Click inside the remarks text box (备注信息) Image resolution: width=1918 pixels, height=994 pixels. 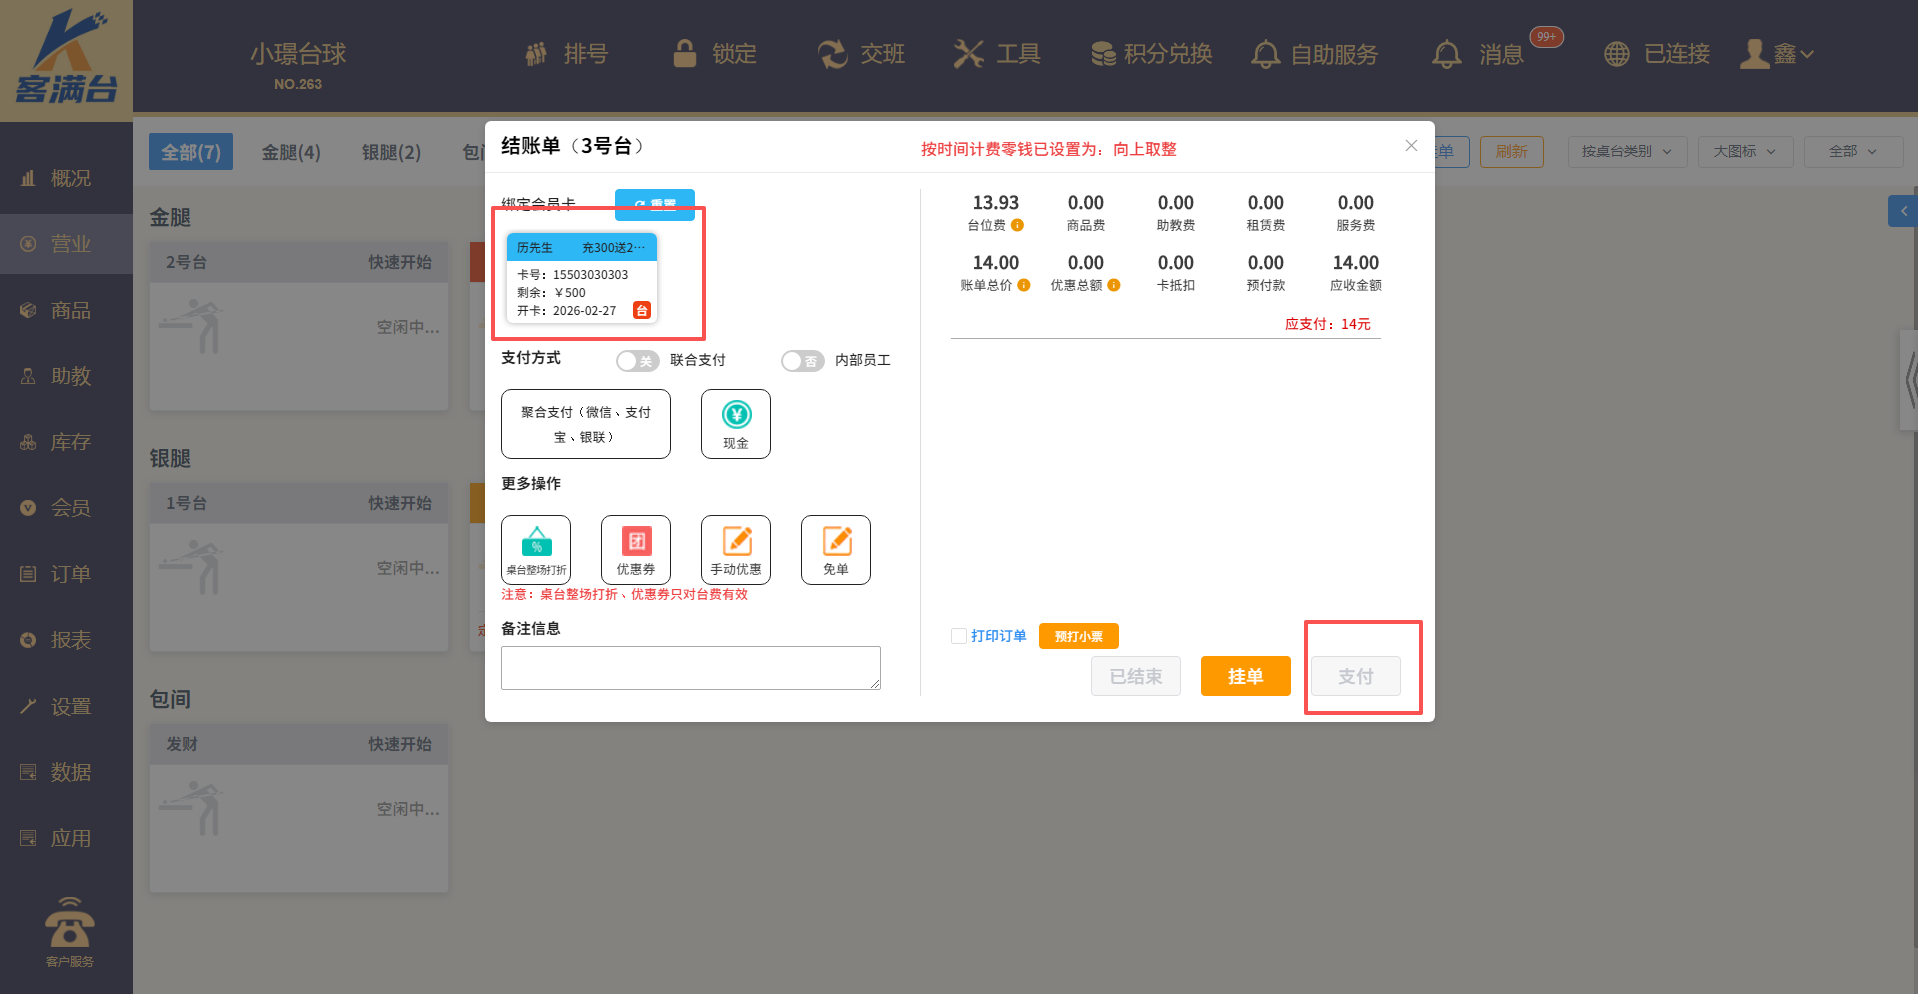click(x=690, y=667)
